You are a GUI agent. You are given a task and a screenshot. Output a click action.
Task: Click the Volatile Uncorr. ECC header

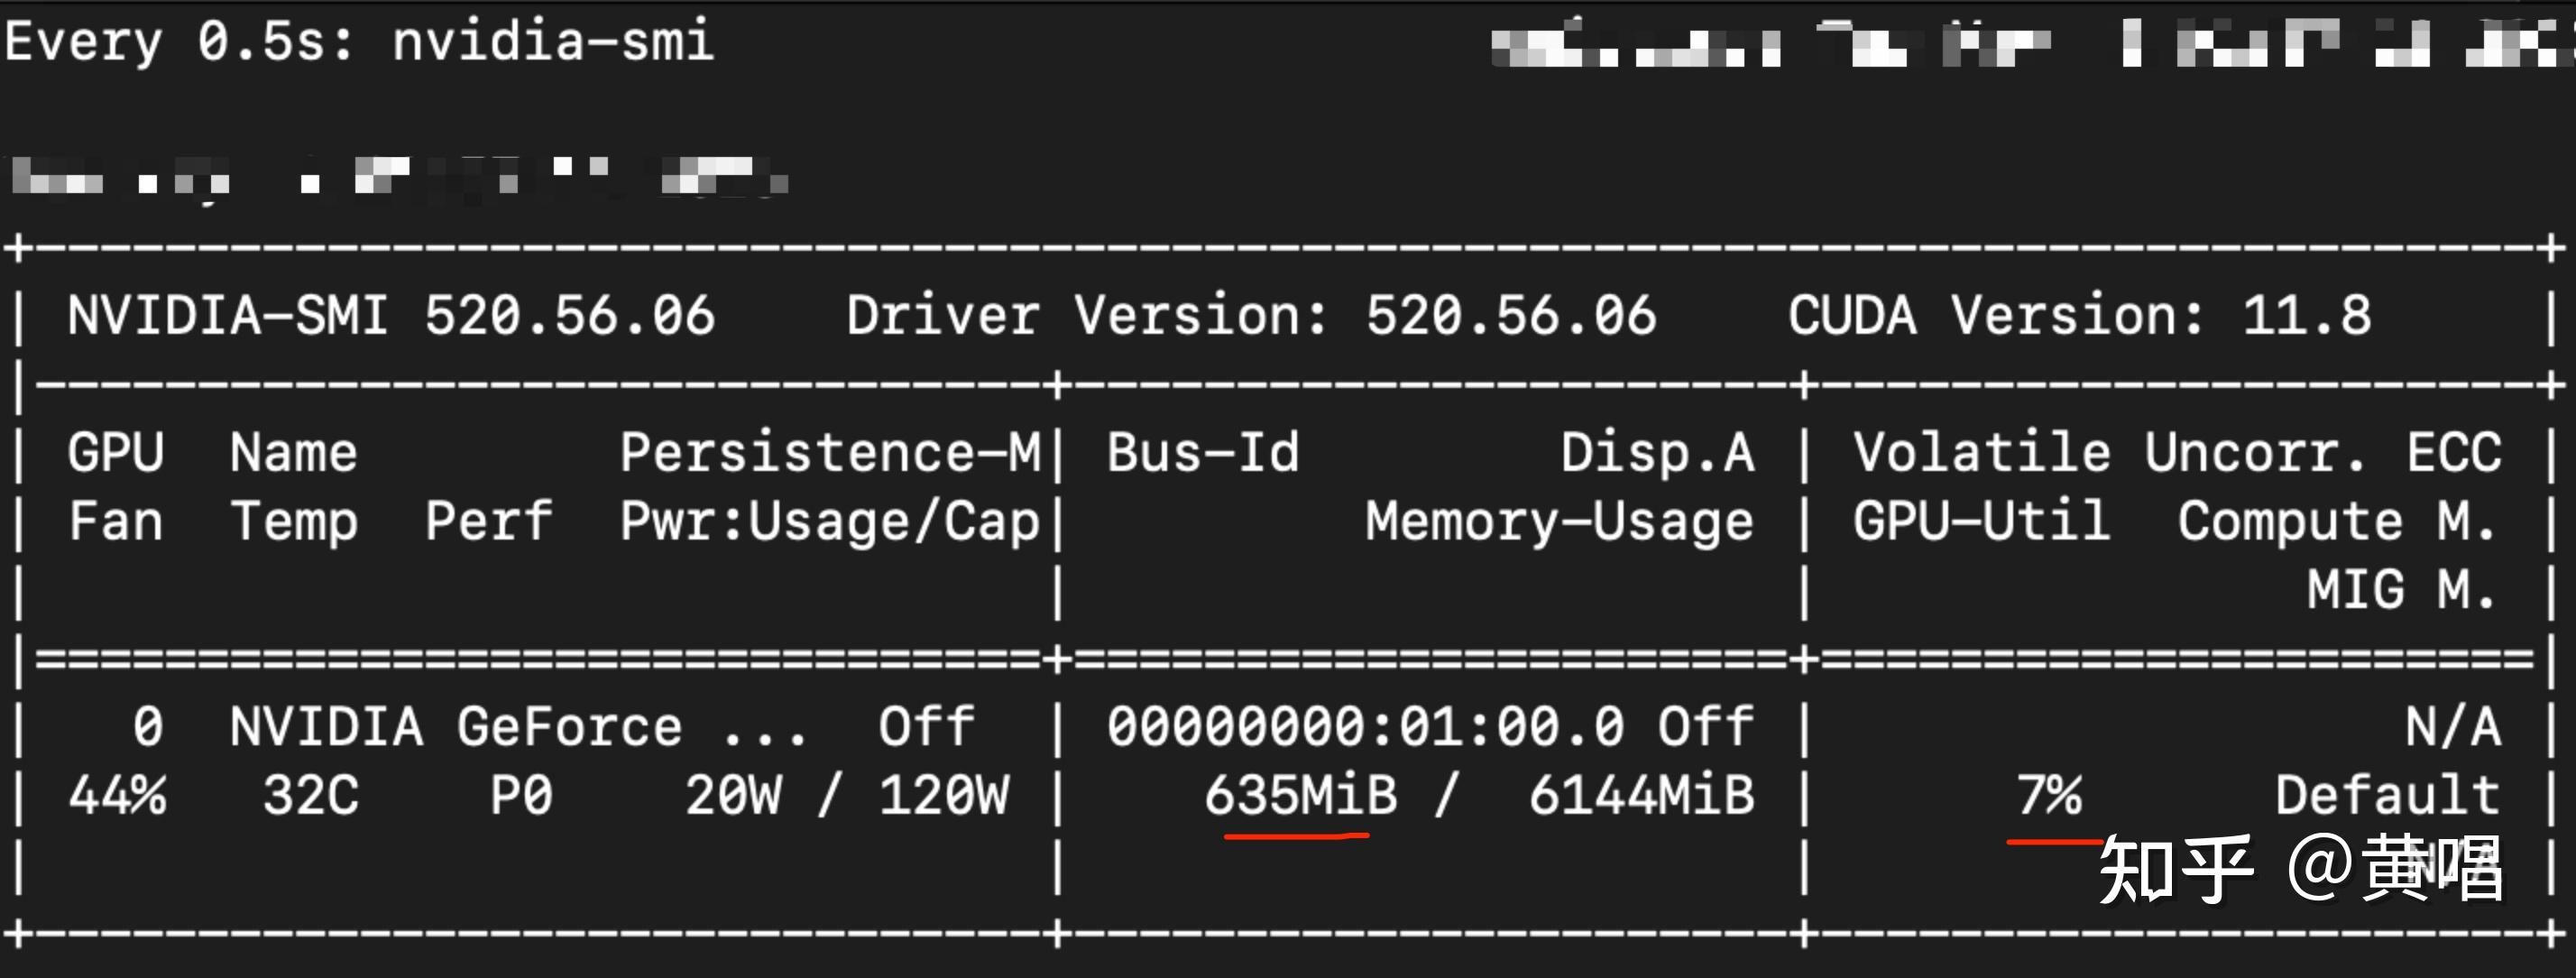click(2176, 453)
